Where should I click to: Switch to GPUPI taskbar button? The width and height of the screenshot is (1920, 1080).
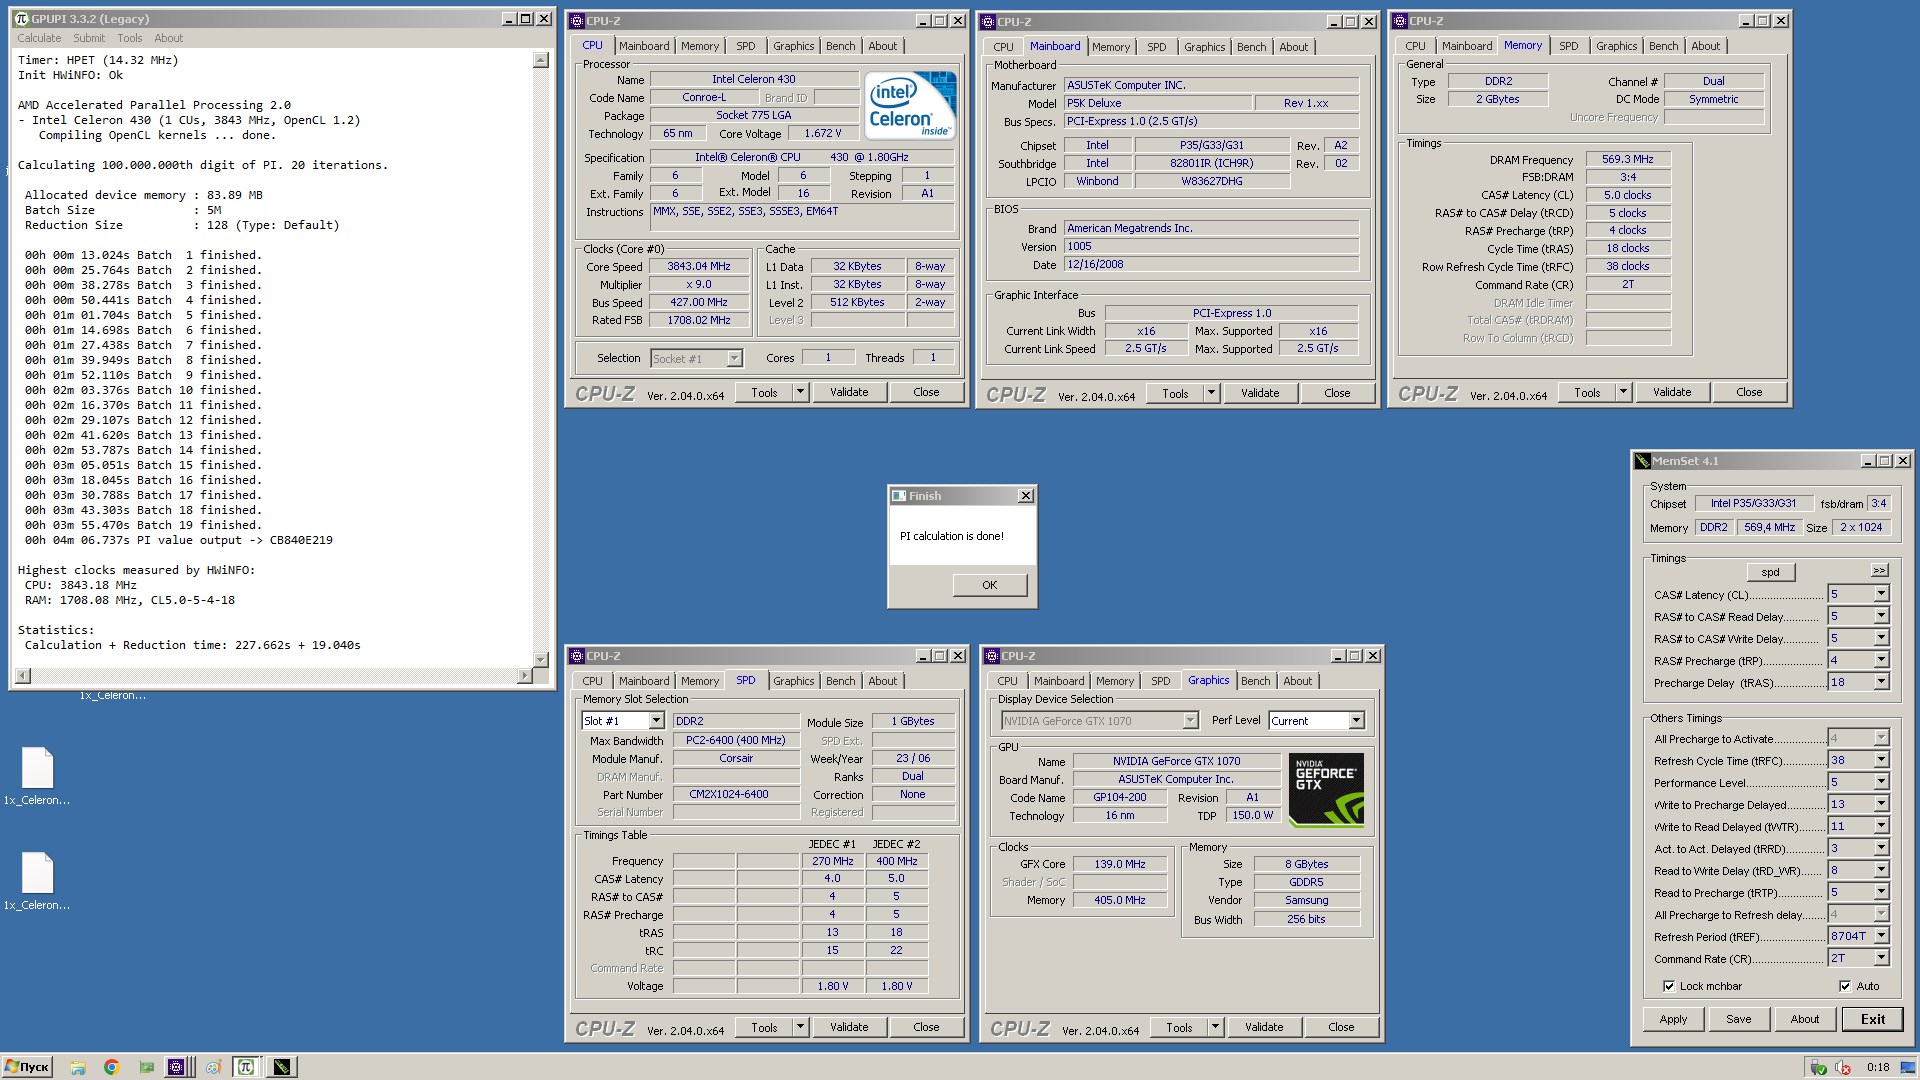pyautogui.click(x=246, y=1067)
